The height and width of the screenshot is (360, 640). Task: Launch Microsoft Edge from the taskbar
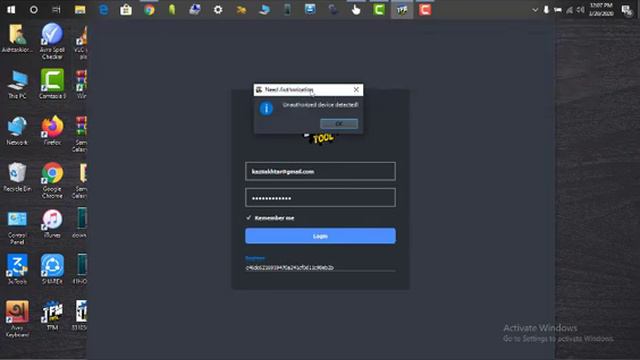click(104, 9)
